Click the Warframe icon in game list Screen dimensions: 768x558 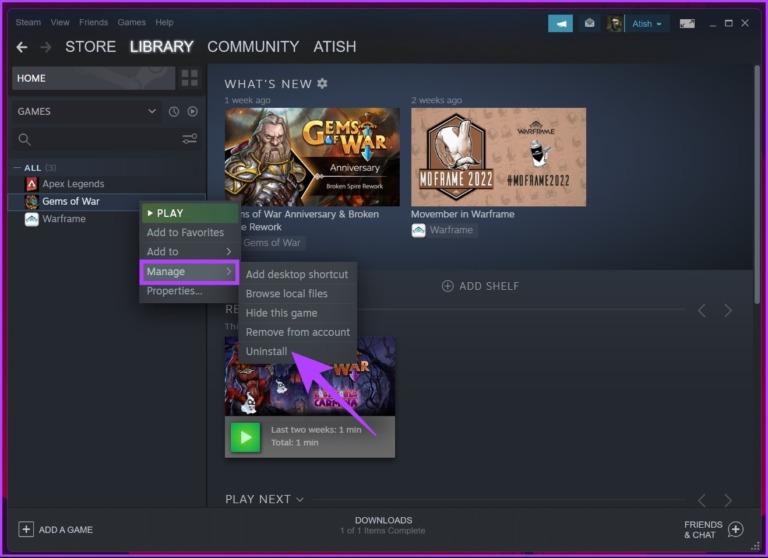32,219
